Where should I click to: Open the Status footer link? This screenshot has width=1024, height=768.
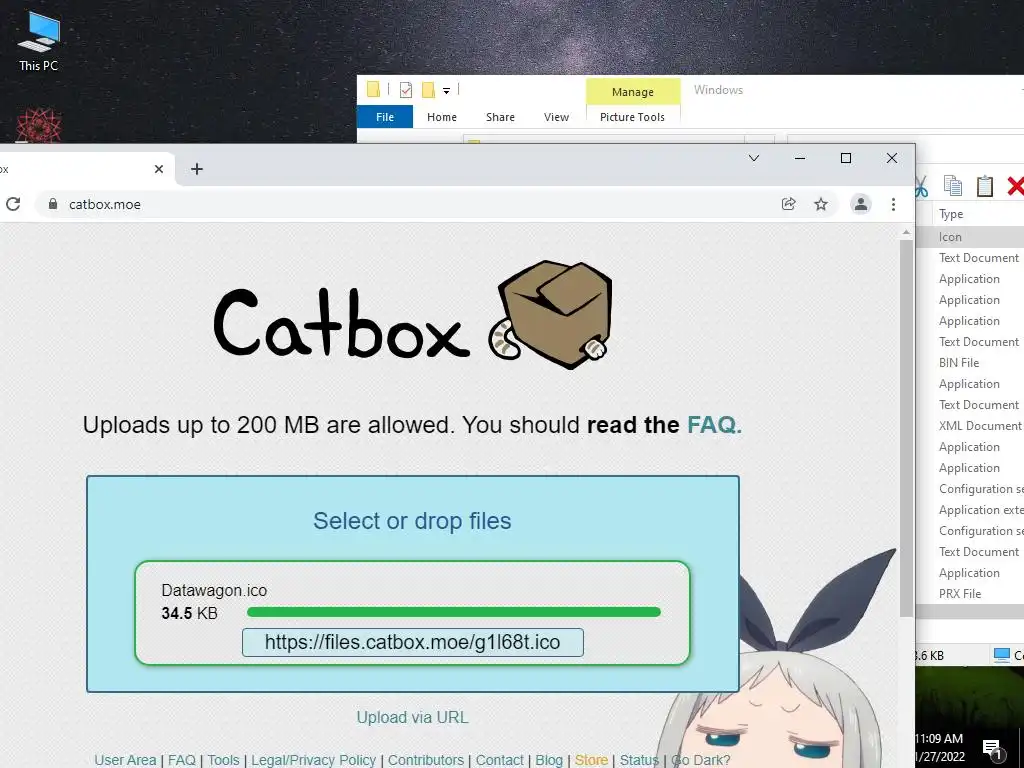pyautogui.click(x=639, y=760)
